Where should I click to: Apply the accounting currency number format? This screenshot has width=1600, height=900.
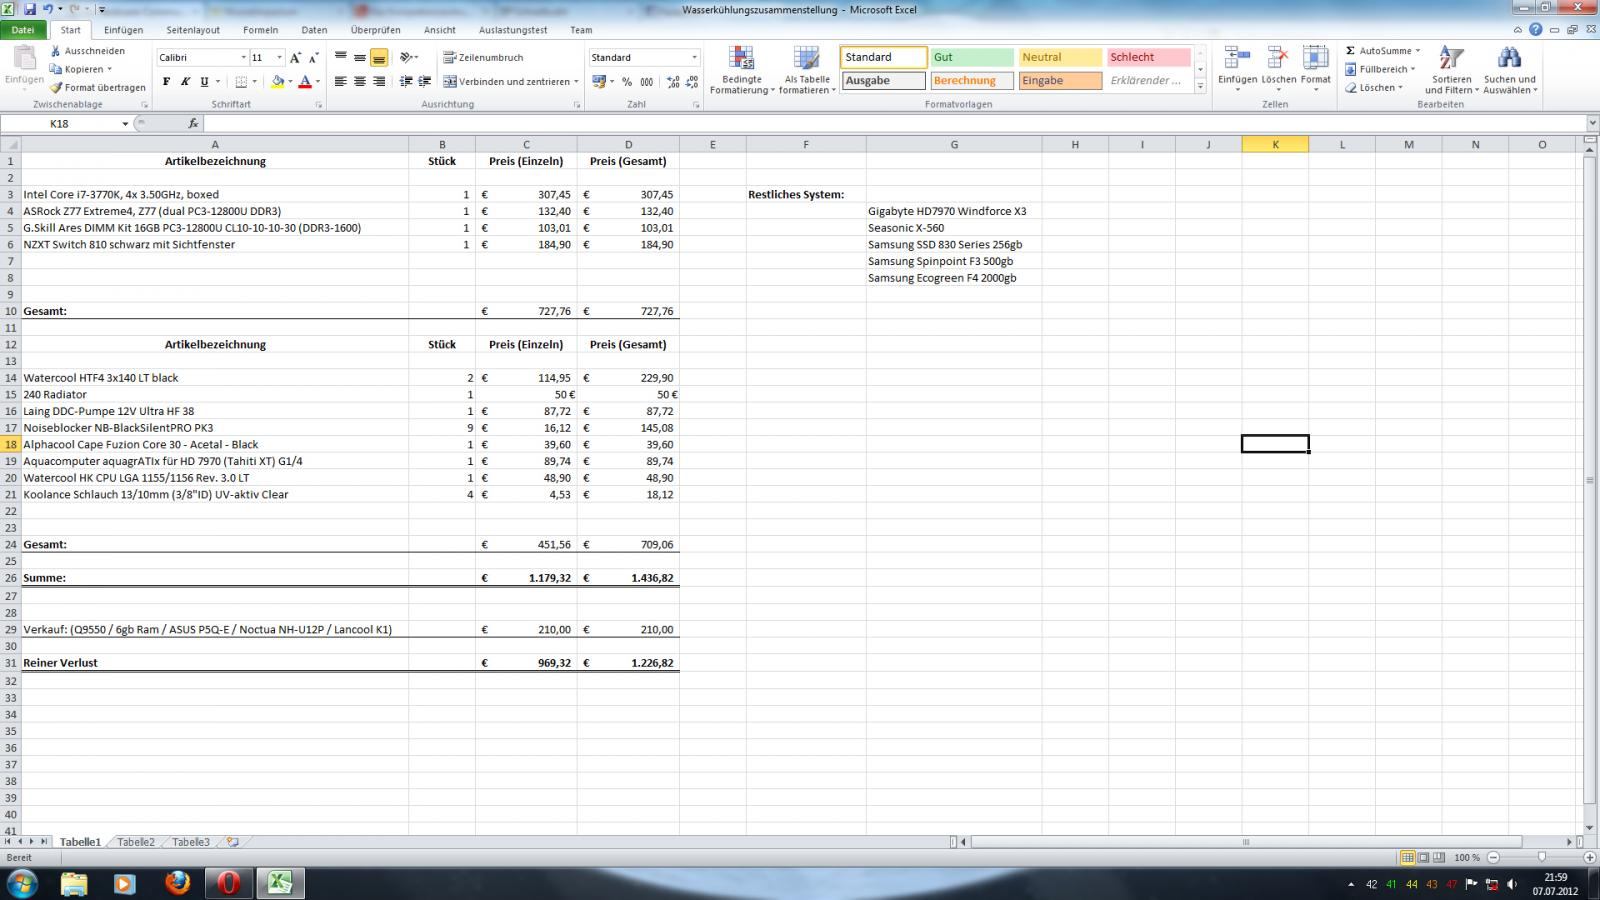coord(599,82)
